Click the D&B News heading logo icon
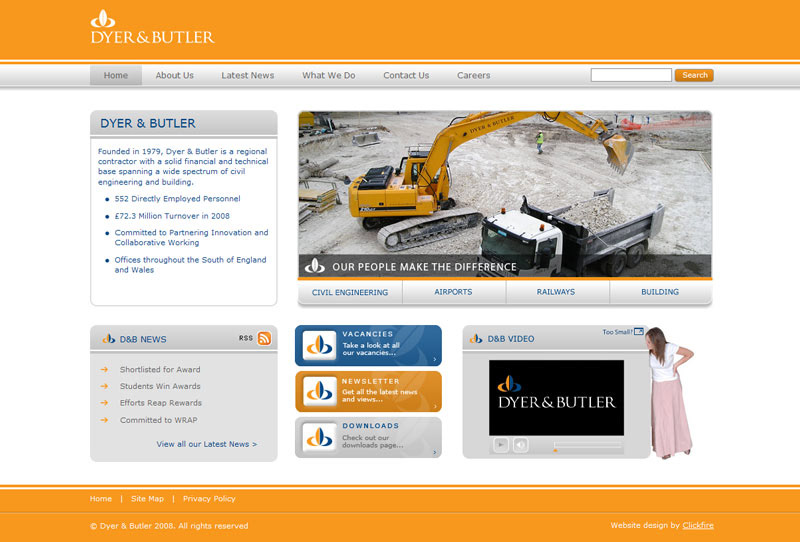This screenshot has width=800, height=542. tap(109, 339)
